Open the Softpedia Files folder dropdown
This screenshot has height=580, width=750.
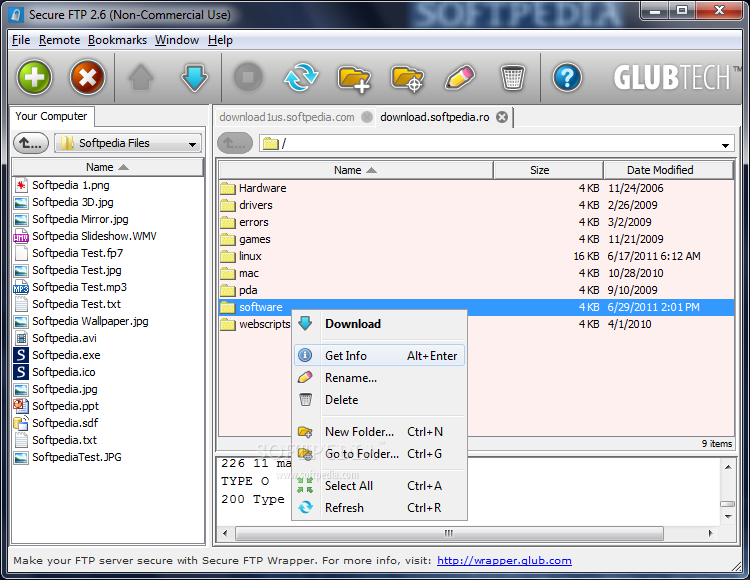(128, 143)
